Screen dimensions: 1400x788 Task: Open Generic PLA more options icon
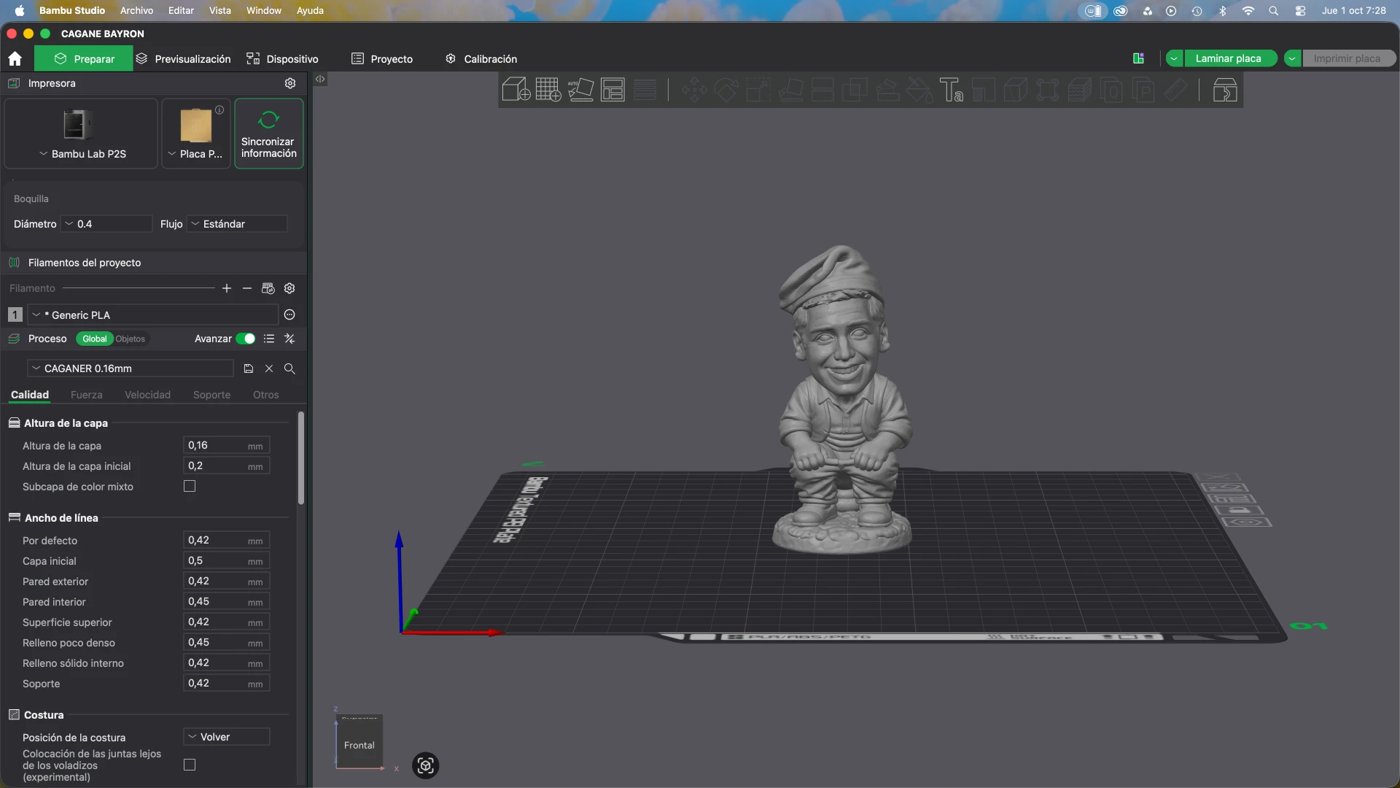(x=289, y=315)
